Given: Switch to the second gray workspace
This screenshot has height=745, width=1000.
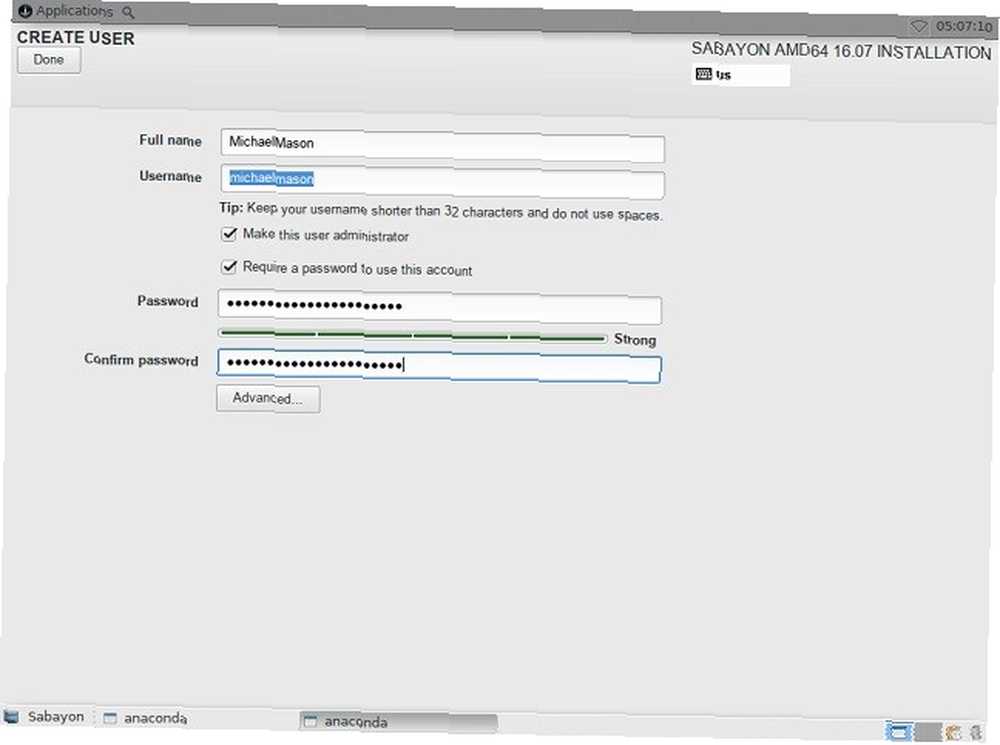Looking at the screenshot, I should coord(929,732).
